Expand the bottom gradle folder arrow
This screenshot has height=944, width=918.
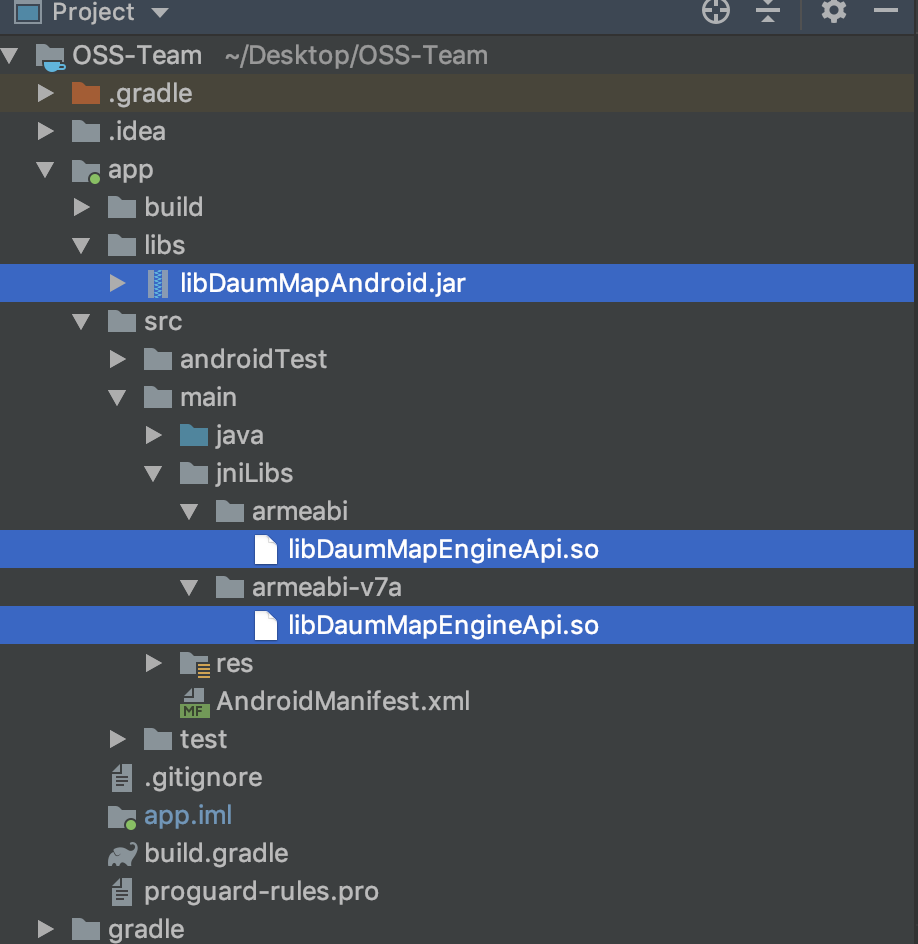point(45,929)
